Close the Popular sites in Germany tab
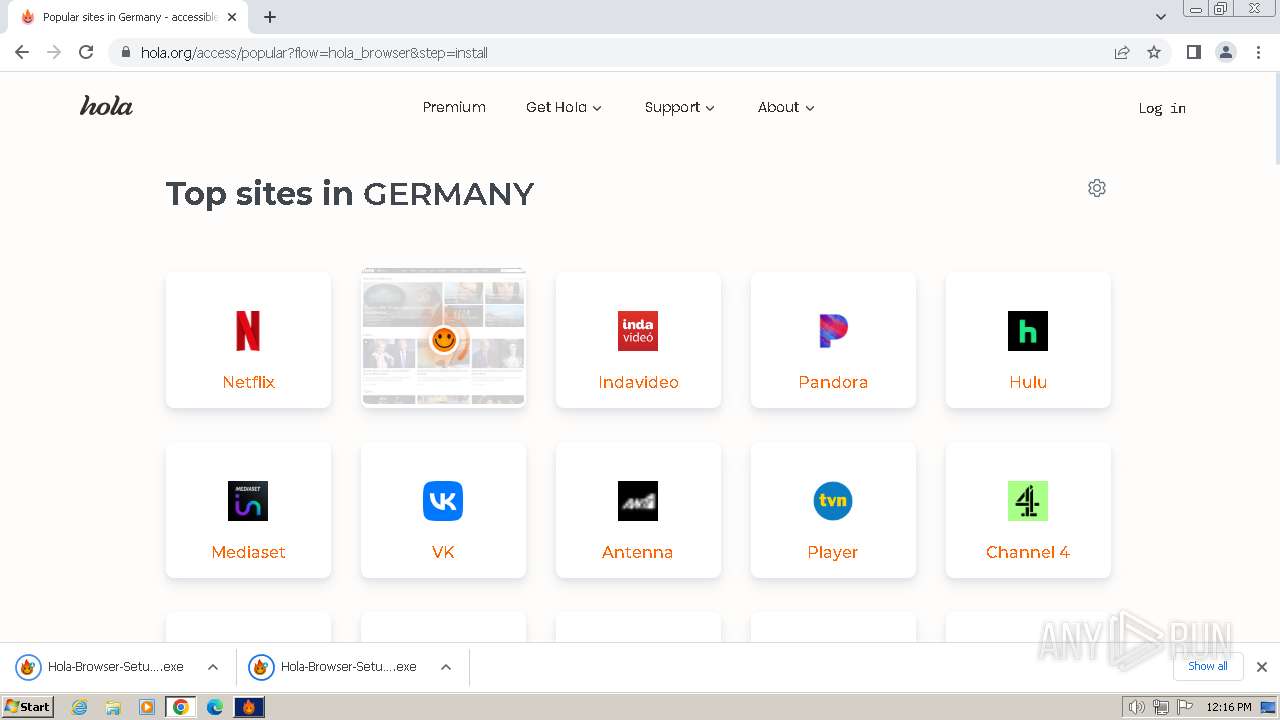 click(x=232, y=17)
